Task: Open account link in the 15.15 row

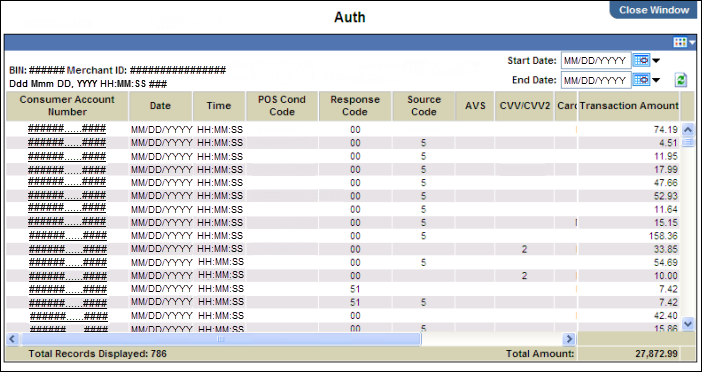Action: [x=67, y=222]
